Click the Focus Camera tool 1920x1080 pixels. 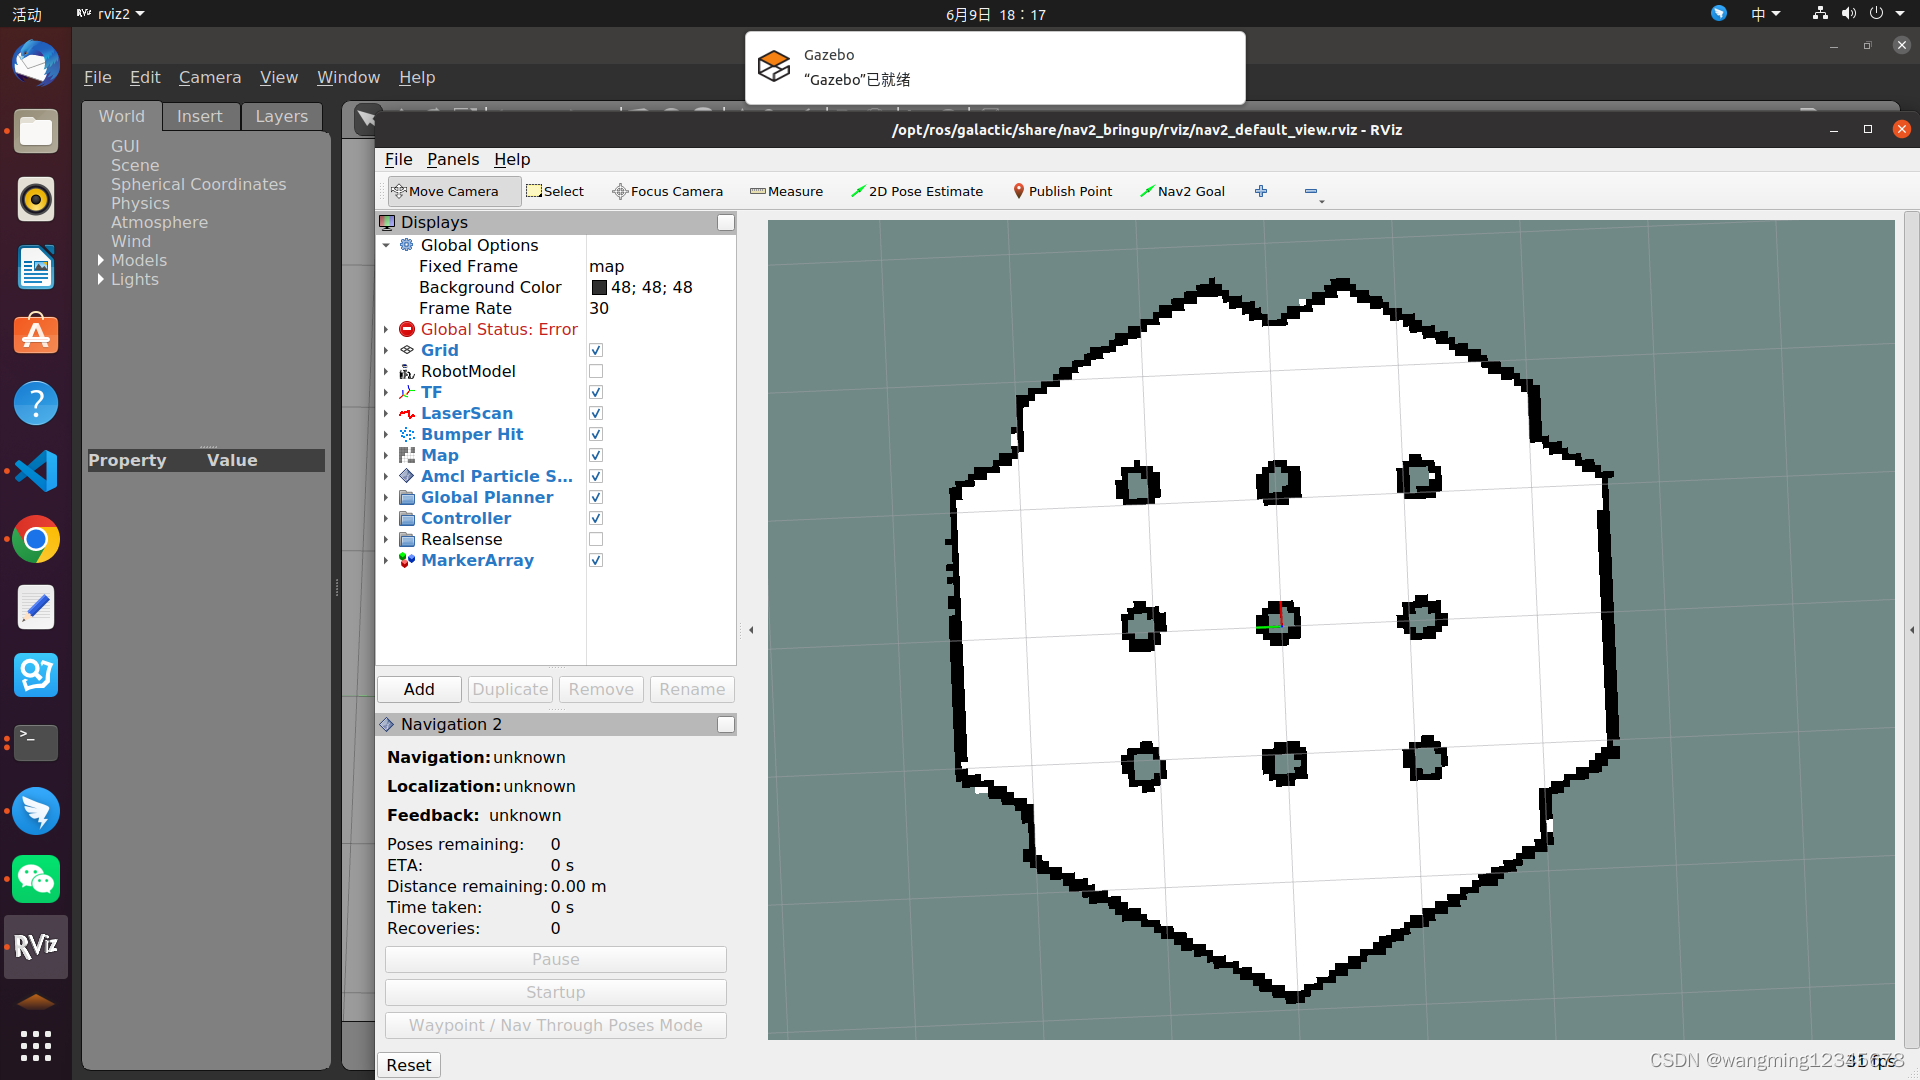click(667, 191)
